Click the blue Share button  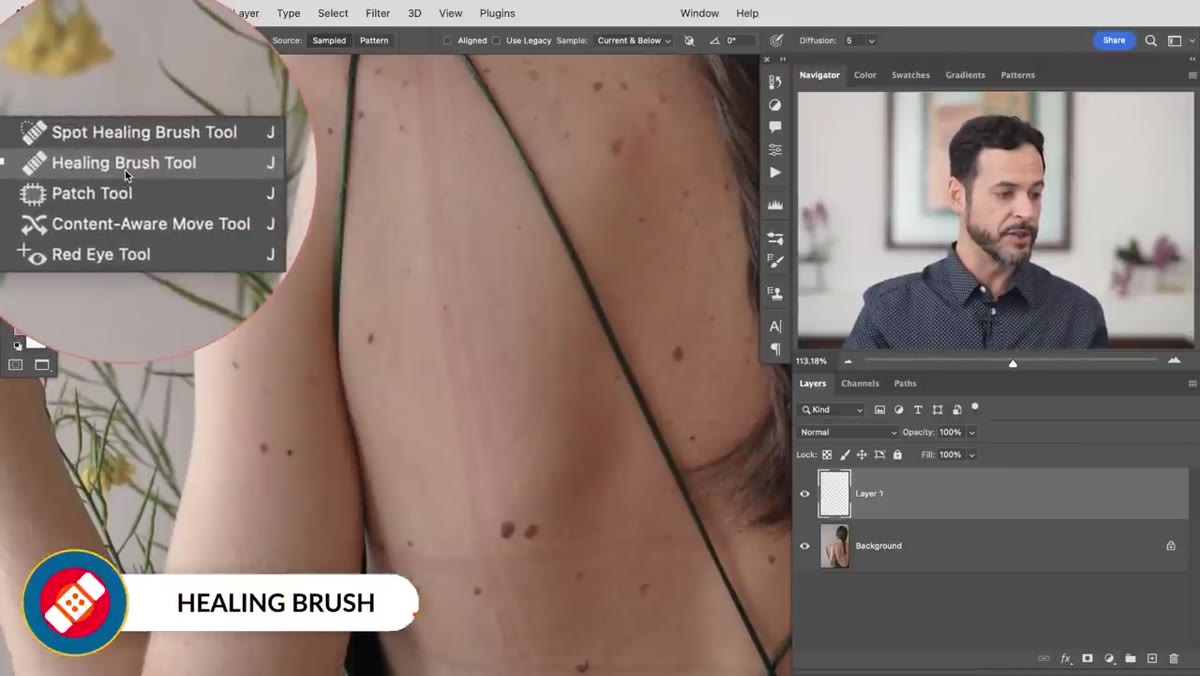[1114, 41]
